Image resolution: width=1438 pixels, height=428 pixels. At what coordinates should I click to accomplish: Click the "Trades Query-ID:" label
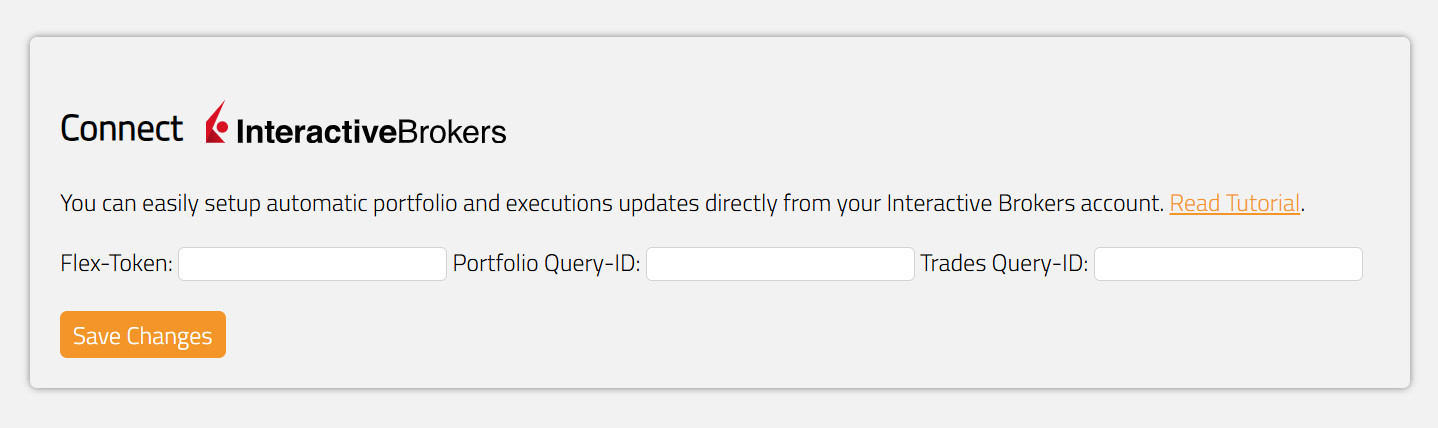coord(1004,264)
